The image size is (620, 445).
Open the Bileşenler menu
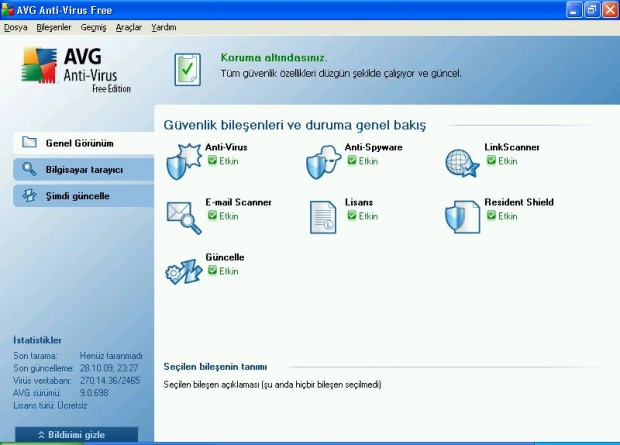[x=54, y=27]
